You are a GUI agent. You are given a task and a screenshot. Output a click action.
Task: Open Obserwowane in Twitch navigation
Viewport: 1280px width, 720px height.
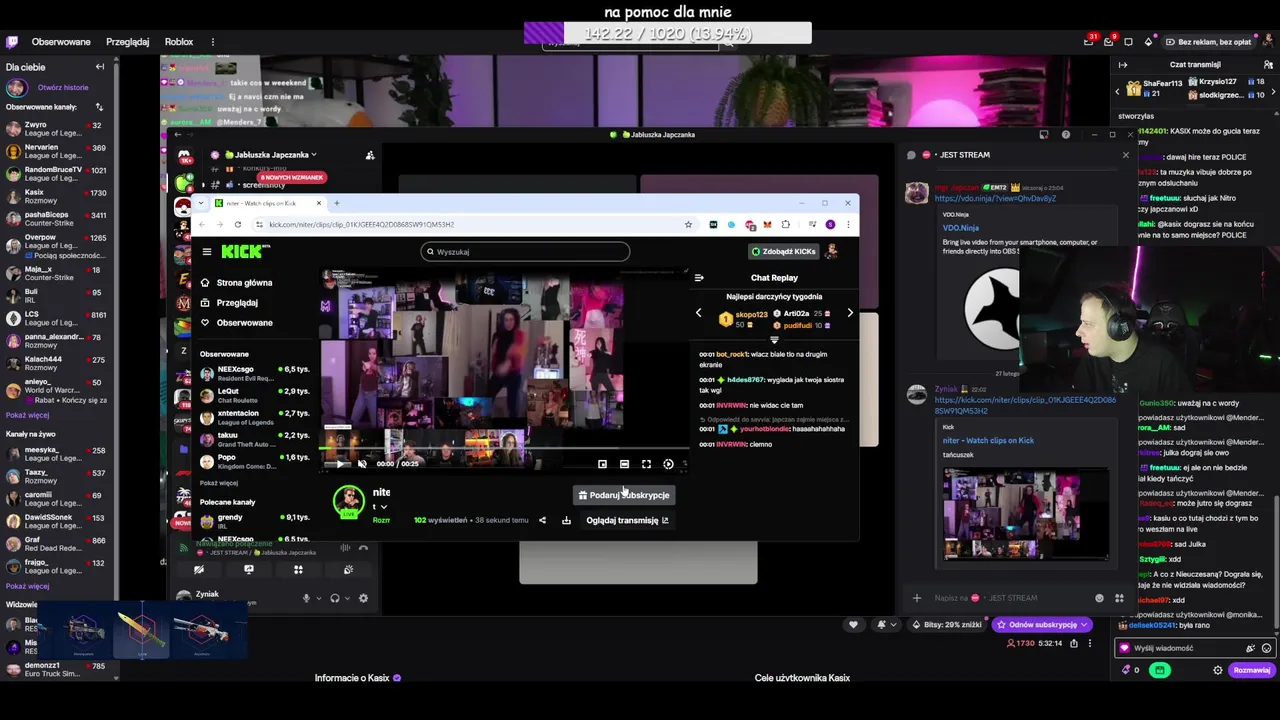[x=61, y=42]
